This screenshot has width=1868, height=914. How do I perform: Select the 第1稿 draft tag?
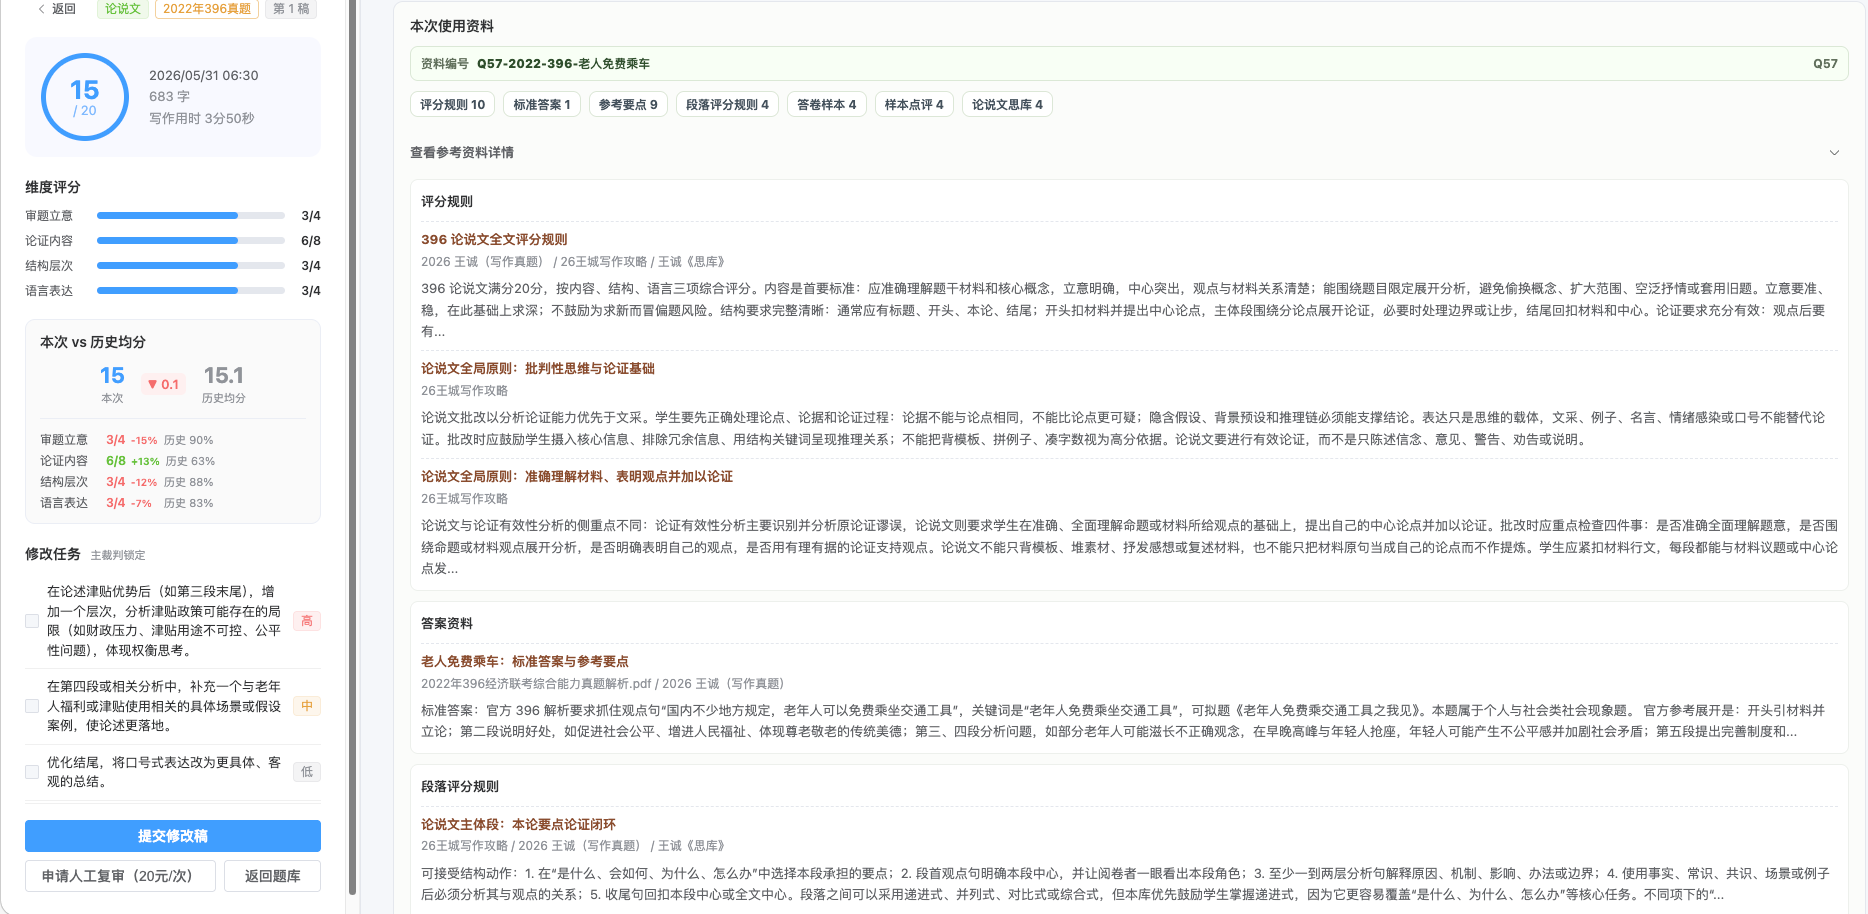click(291, 9)
